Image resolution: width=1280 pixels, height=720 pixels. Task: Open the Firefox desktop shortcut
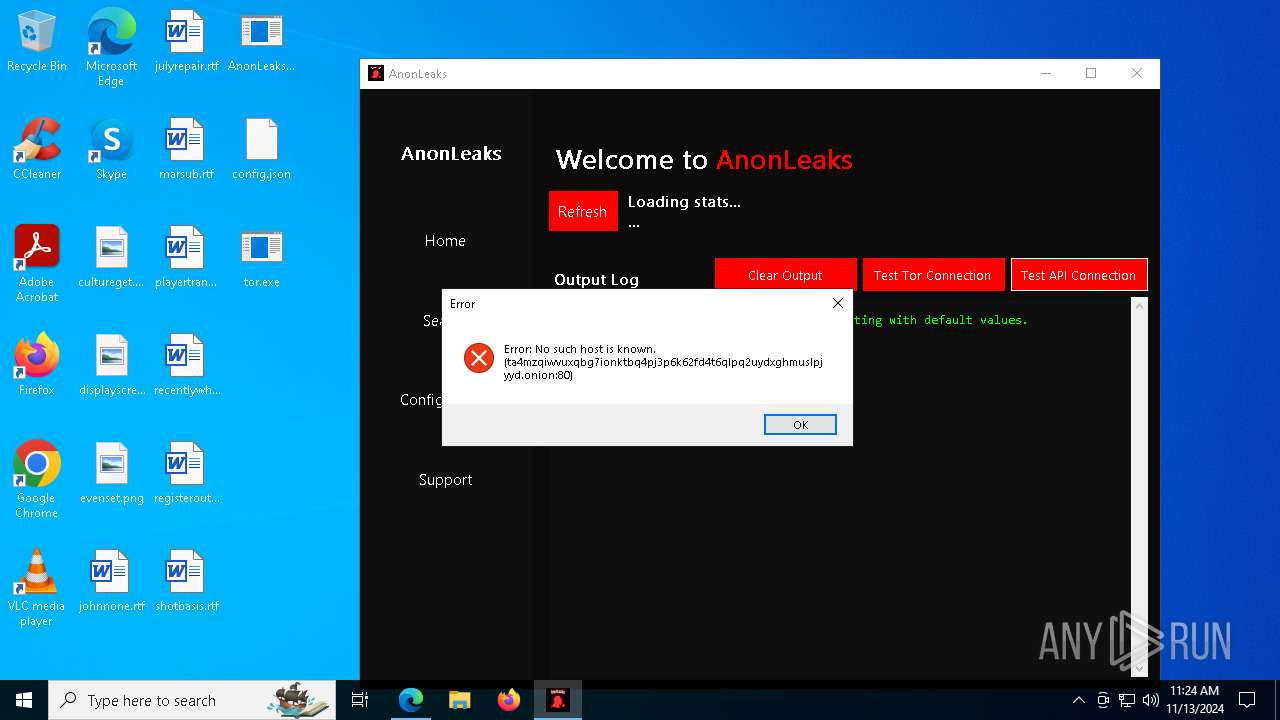point(37,366)
